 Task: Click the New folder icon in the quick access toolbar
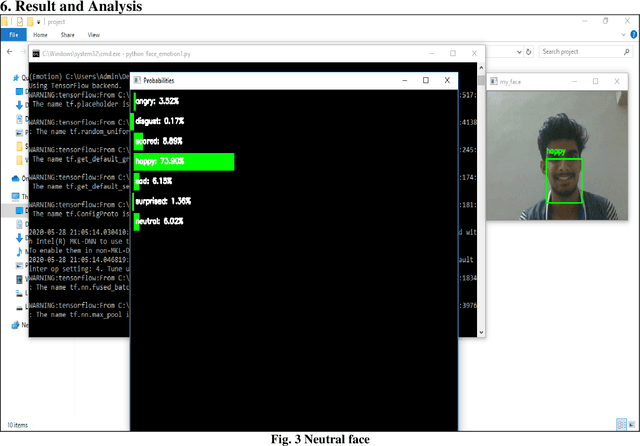point(30,22)
